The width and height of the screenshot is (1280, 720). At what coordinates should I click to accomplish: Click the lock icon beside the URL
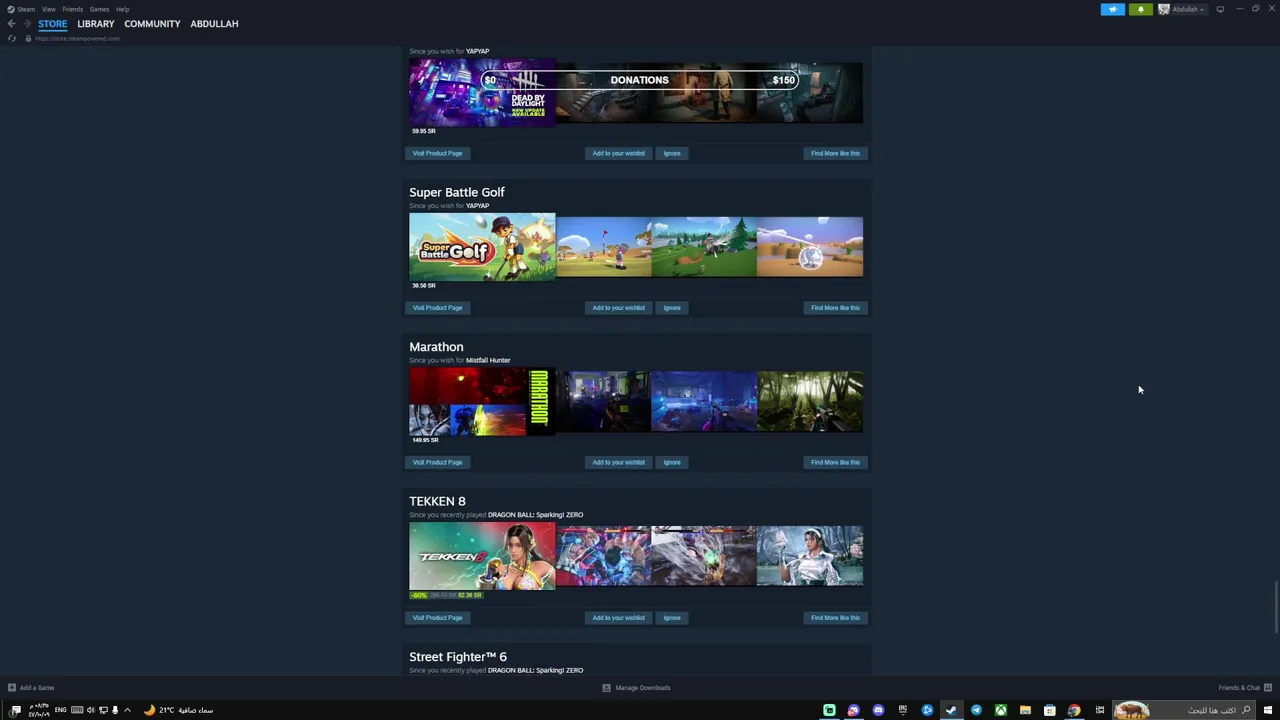(28, 38)
